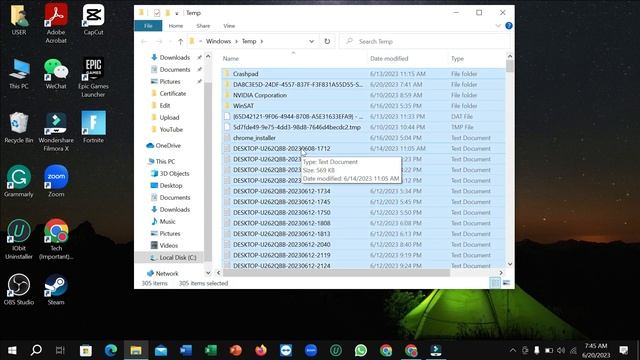Switch to details view layout icon
Screen dimensions: 640x360
[x=495, y=283]
